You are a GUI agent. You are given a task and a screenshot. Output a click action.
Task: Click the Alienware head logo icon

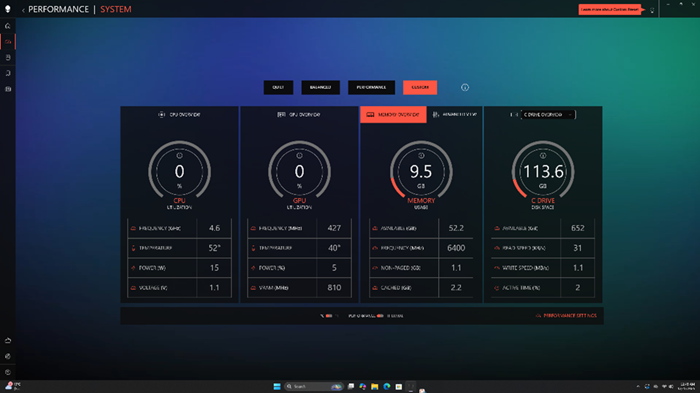pyautogui.click(x=8, y=9)
